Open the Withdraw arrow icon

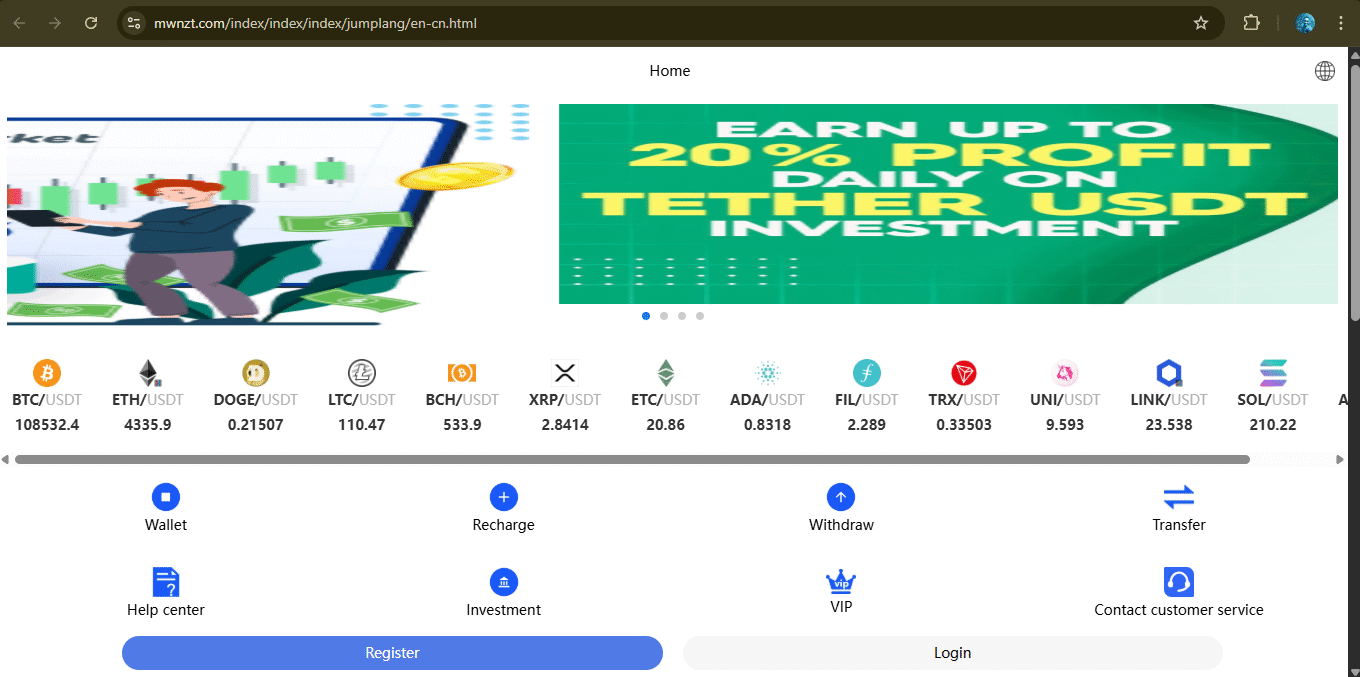(841, 497)
